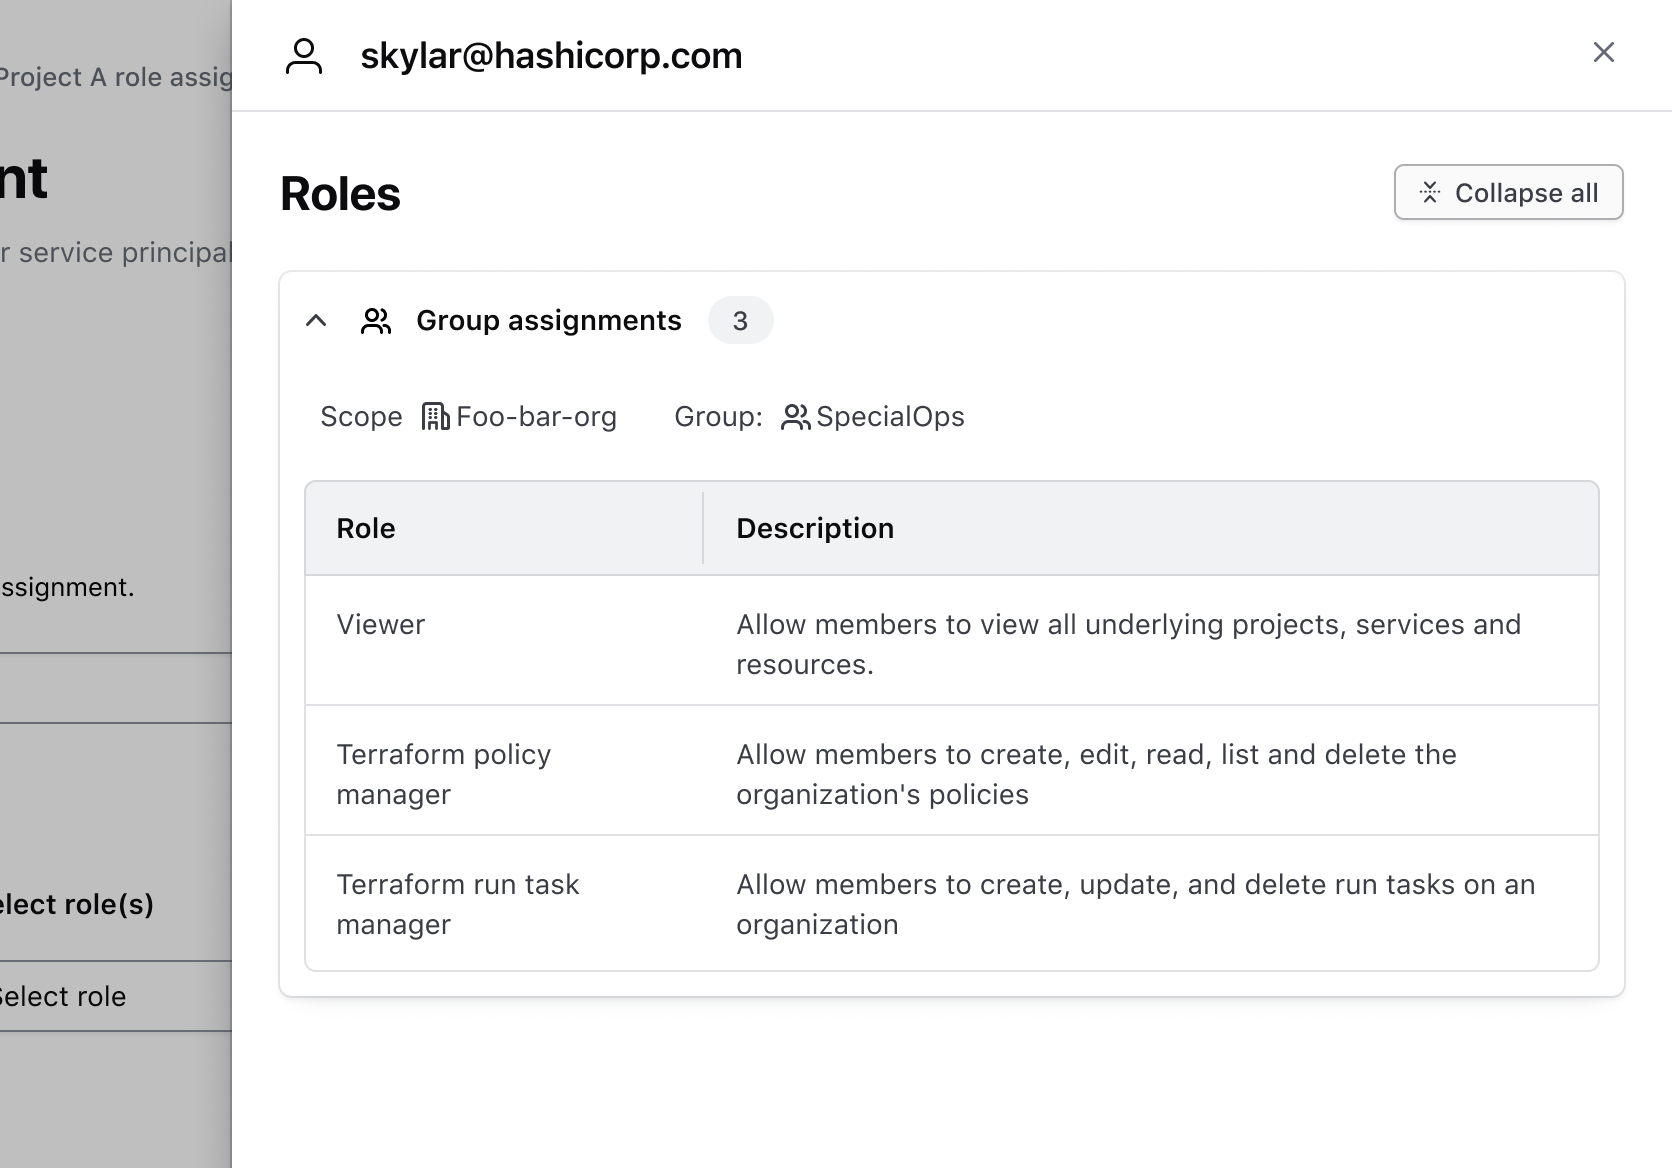
Task: Click the close X icon on the panel
Action: 1604,52
